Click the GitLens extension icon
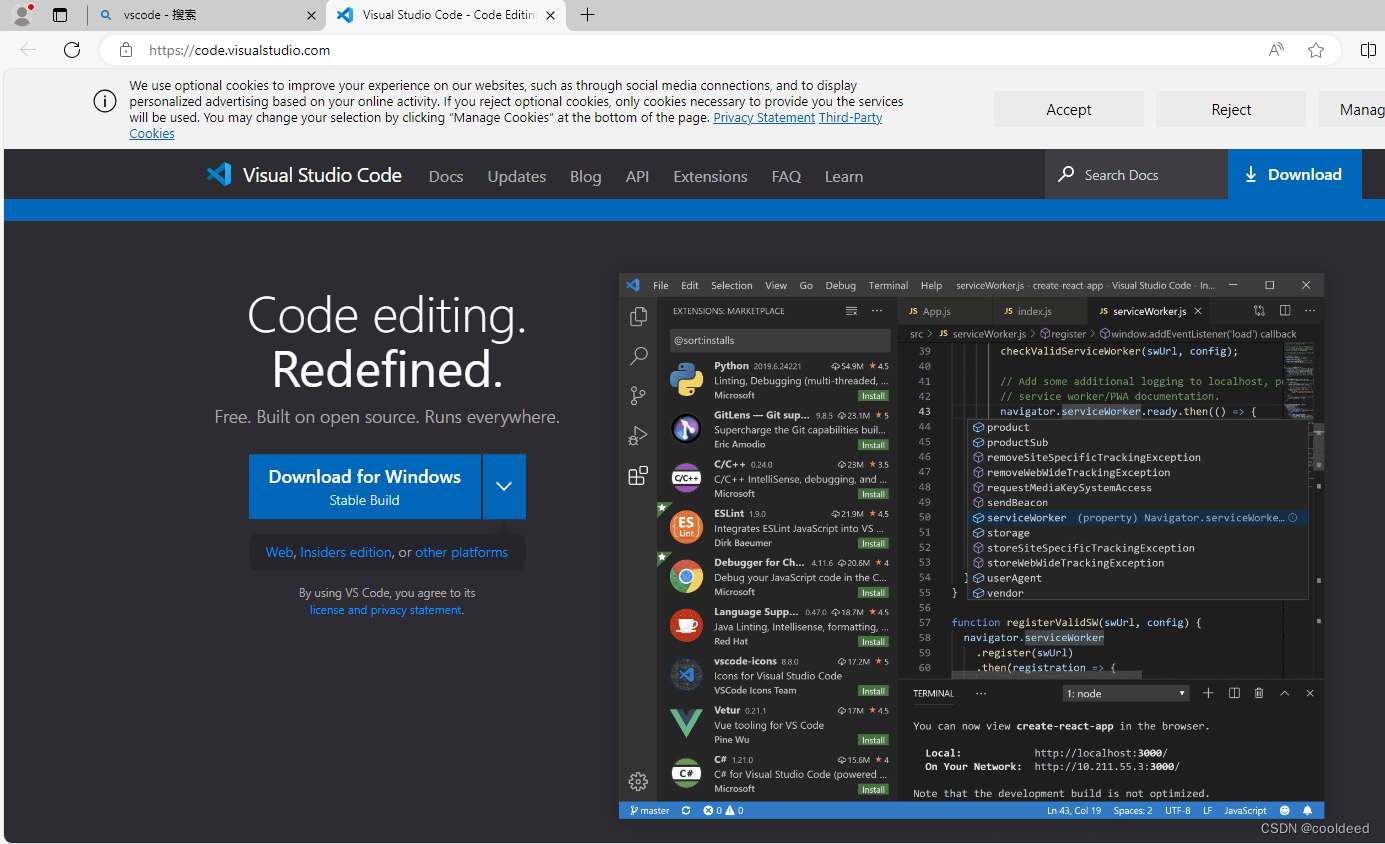Screen dimensions: 1385x844 [x=686, y=429]
